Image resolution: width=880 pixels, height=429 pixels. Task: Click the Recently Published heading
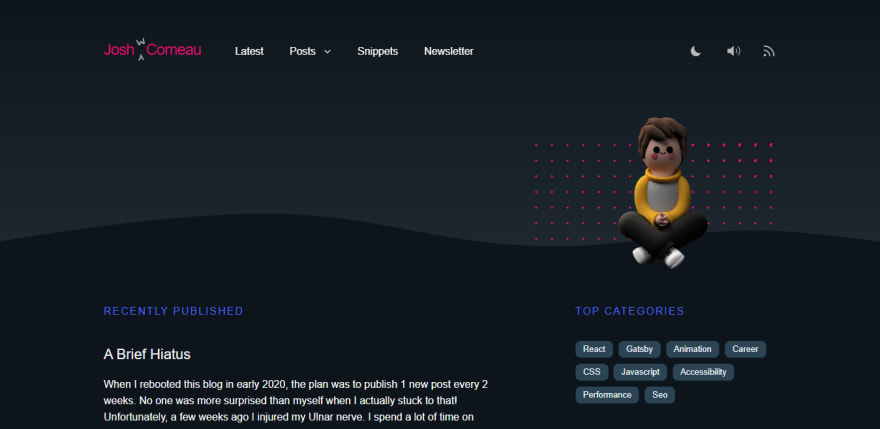point(173,311)
